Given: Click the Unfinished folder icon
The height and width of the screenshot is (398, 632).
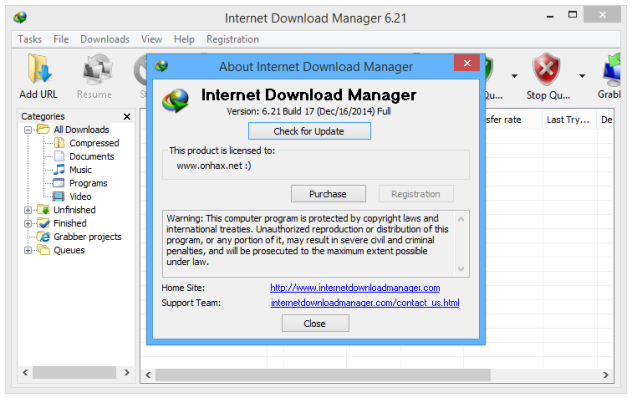Looking at the screenshot, I should [43, 210].
